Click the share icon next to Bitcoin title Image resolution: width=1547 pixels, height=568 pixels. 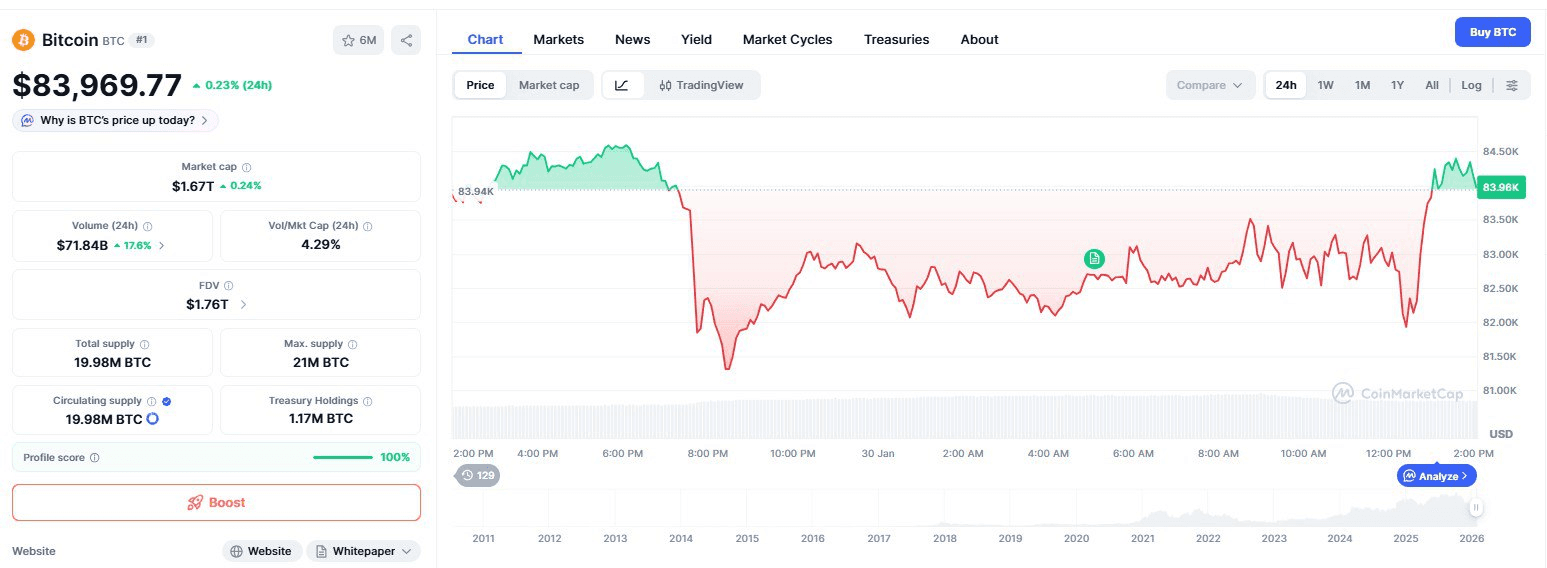[406, 40]
